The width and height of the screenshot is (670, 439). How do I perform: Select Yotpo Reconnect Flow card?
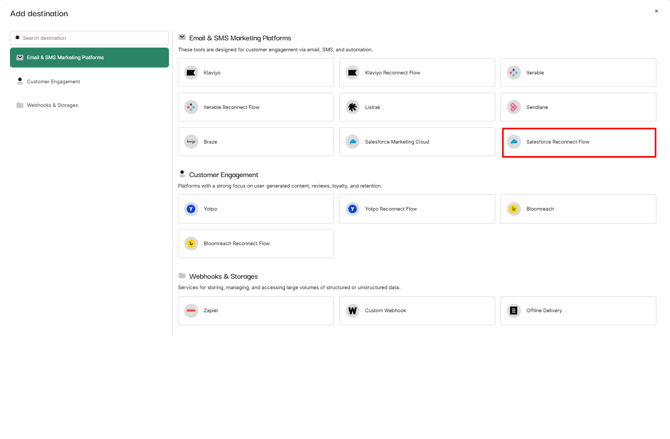417,209
